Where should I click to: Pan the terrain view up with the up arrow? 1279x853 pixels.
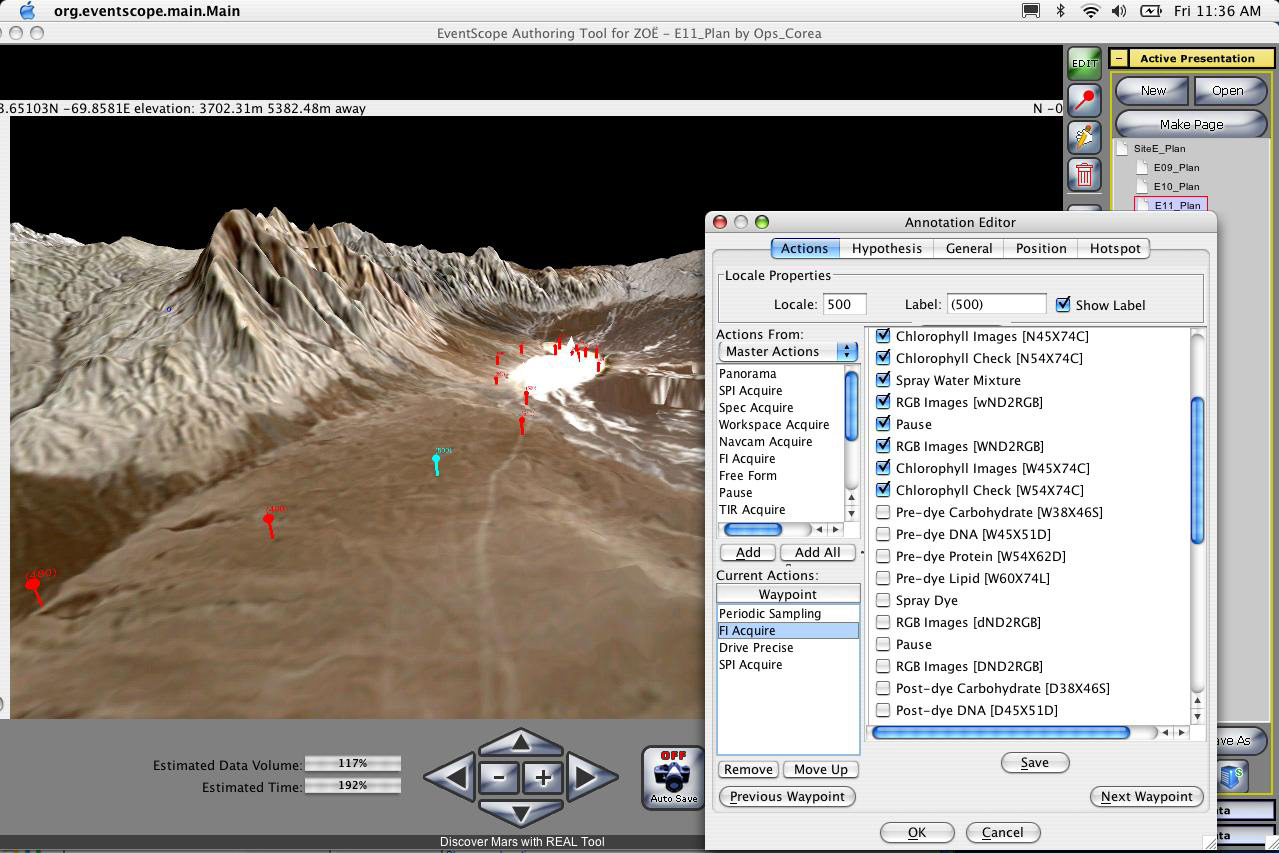coord(520,743)
